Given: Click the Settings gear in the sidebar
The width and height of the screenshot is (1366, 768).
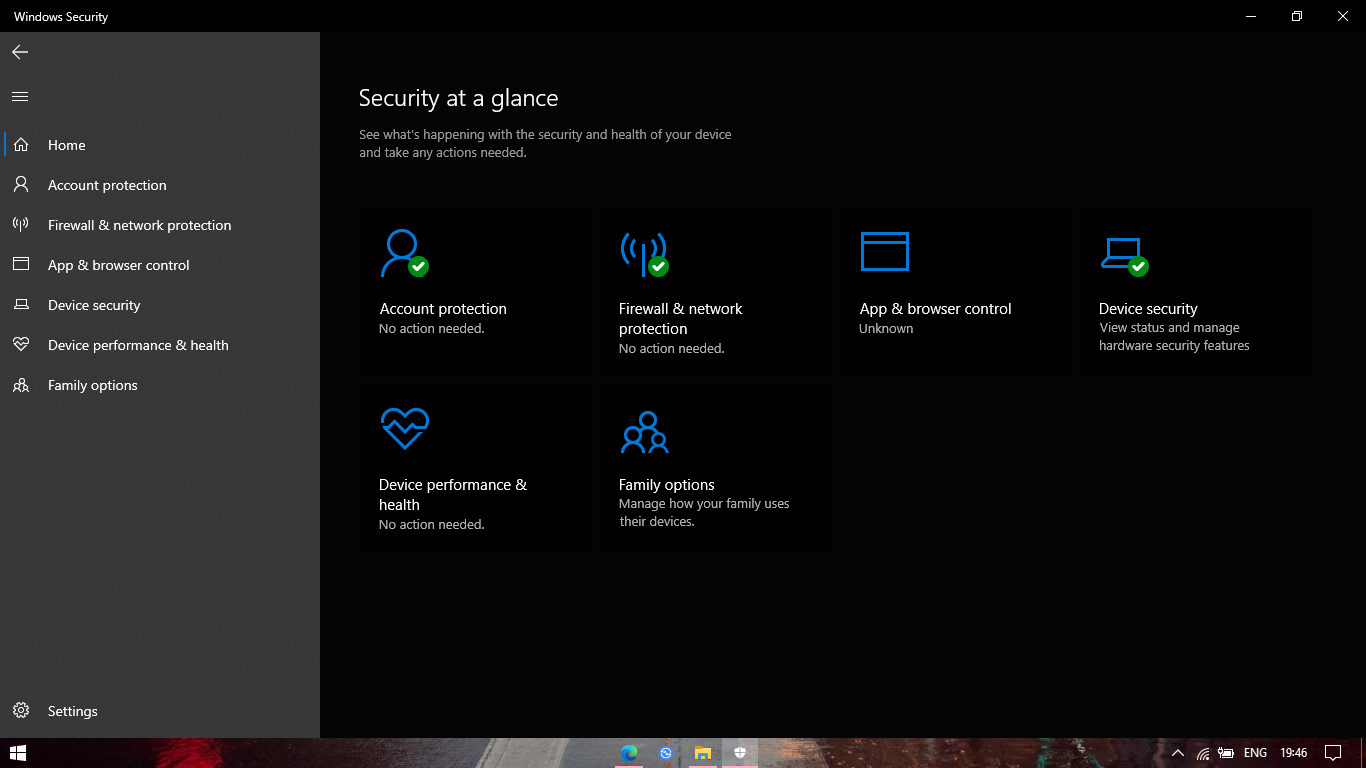Looking at the screenshot, I should point(22,711).
